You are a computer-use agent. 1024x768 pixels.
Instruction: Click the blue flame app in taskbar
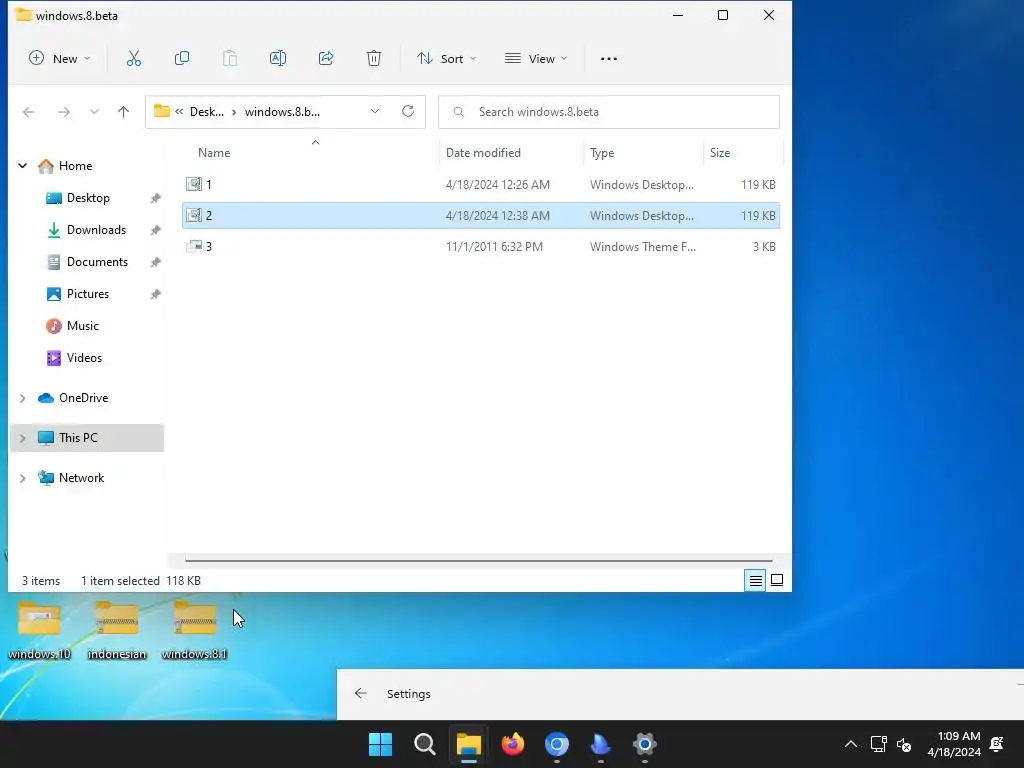pyautogui.click(x=601, y=744)
